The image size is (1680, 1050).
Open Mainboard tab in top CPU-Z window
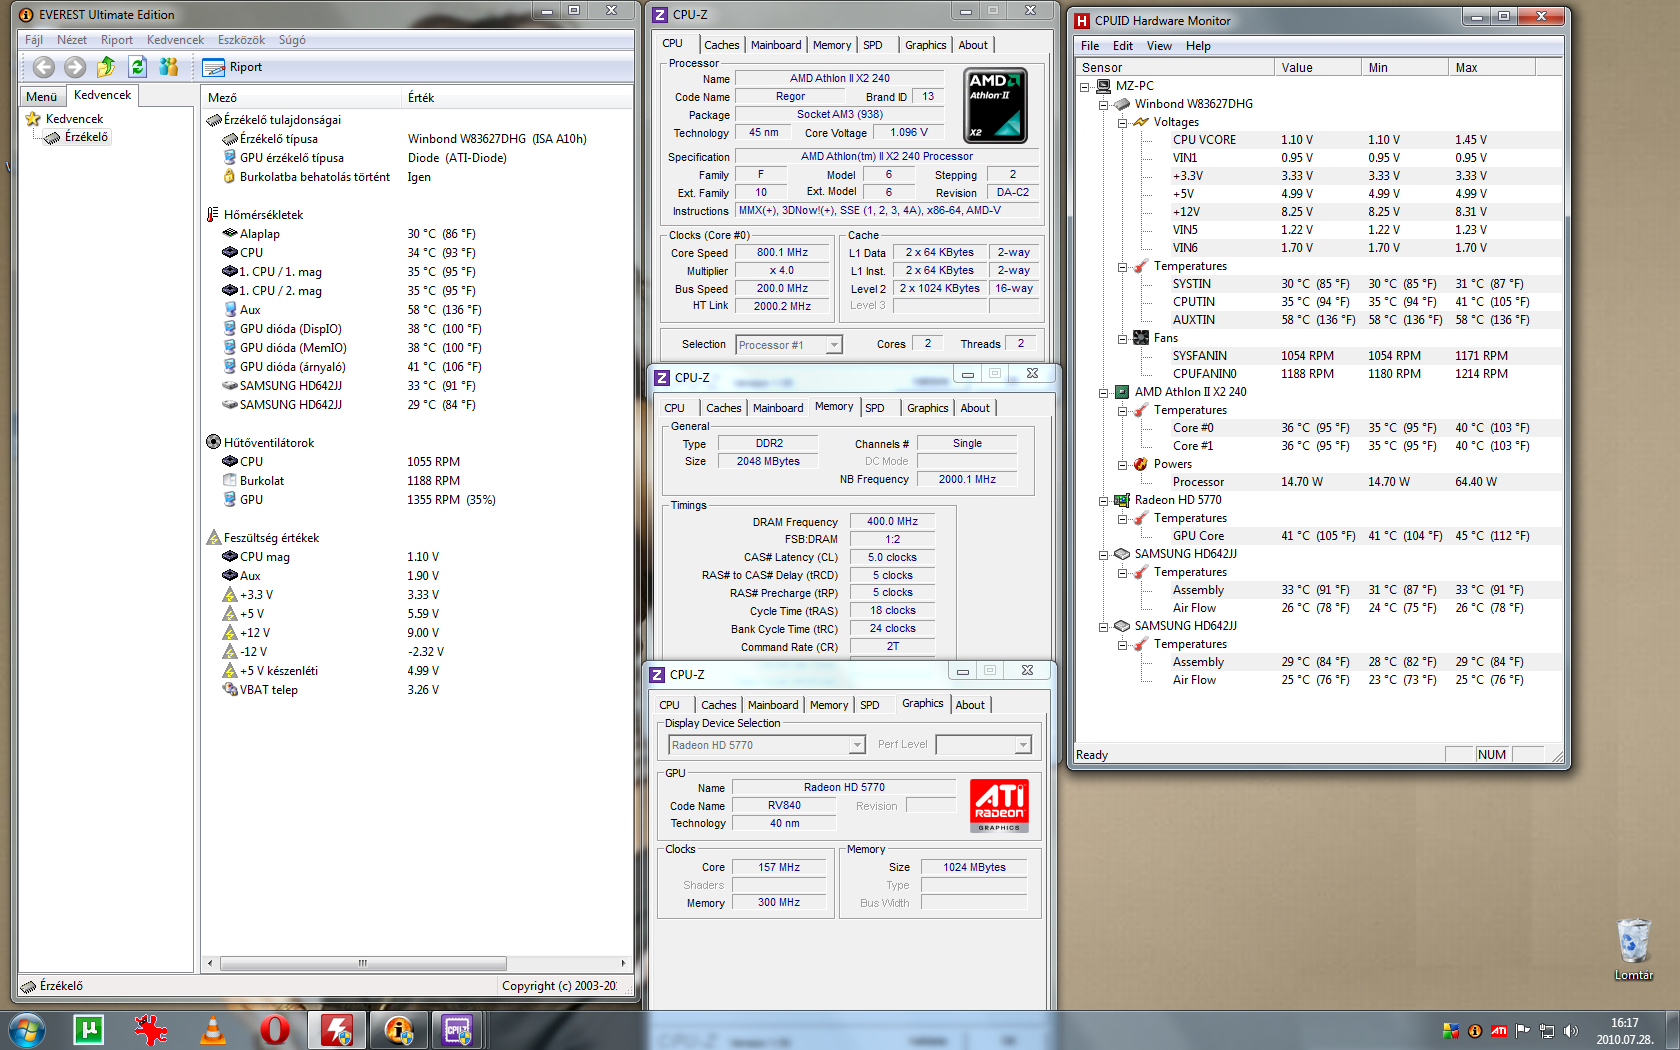[776, 45]
